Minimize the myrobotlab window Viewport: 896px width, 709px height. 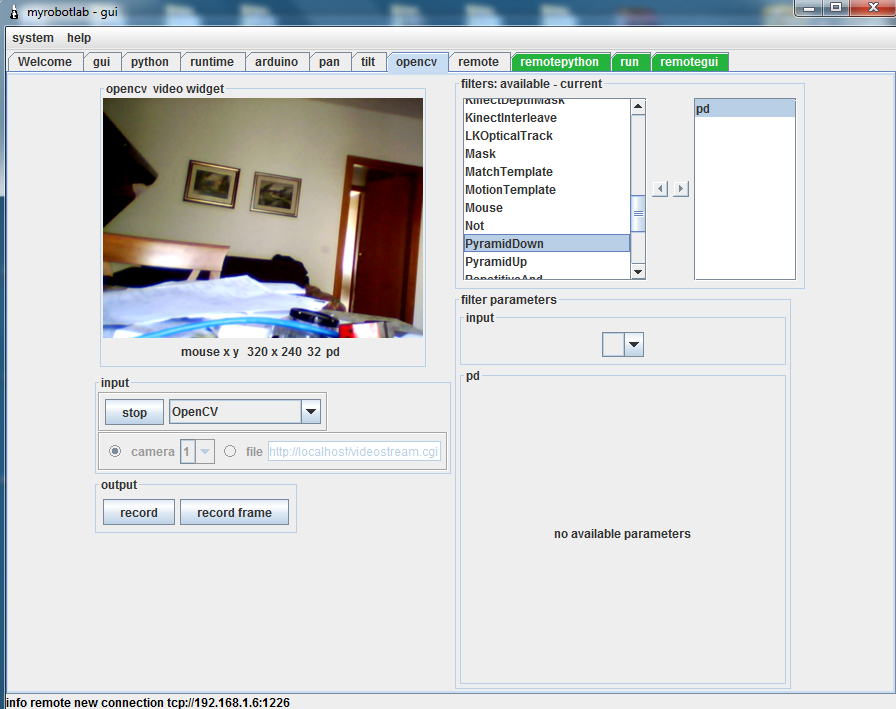pyautogui.click(x=809, y=8)
